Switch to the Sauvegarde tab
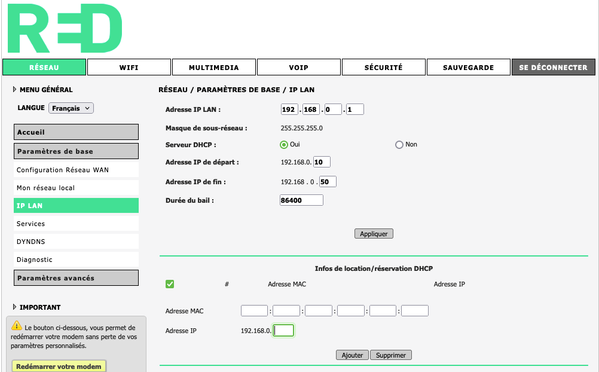This screenshot has width=599, height=372. [468, 67]
